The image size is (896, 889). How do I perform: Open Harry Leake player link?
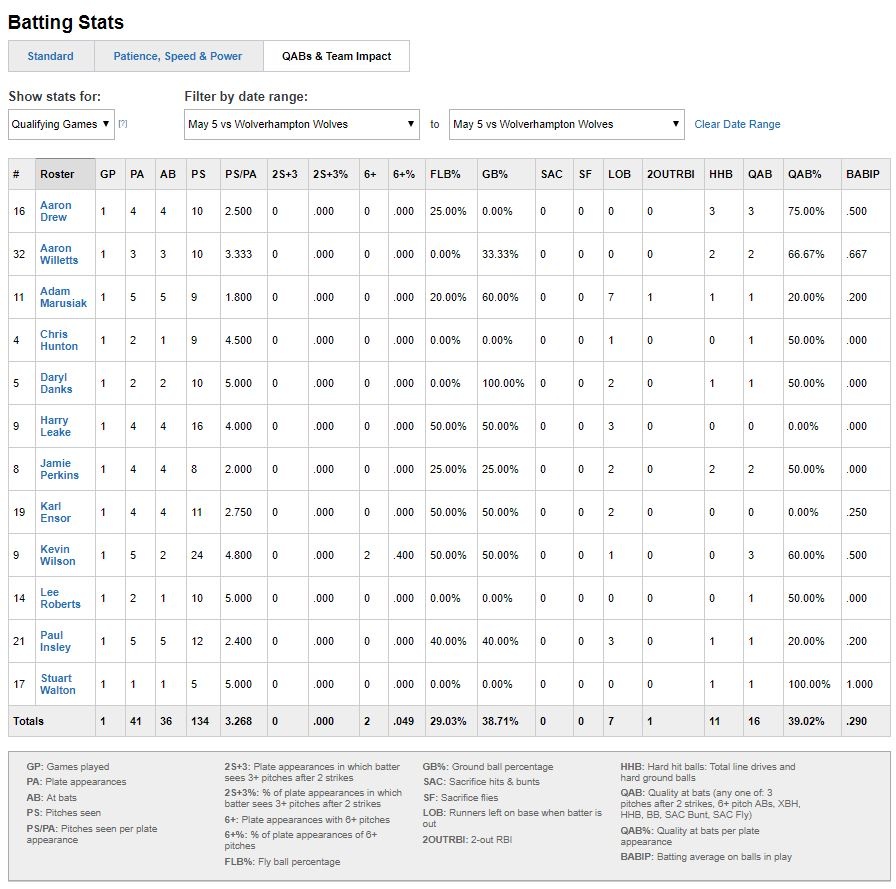55,426
